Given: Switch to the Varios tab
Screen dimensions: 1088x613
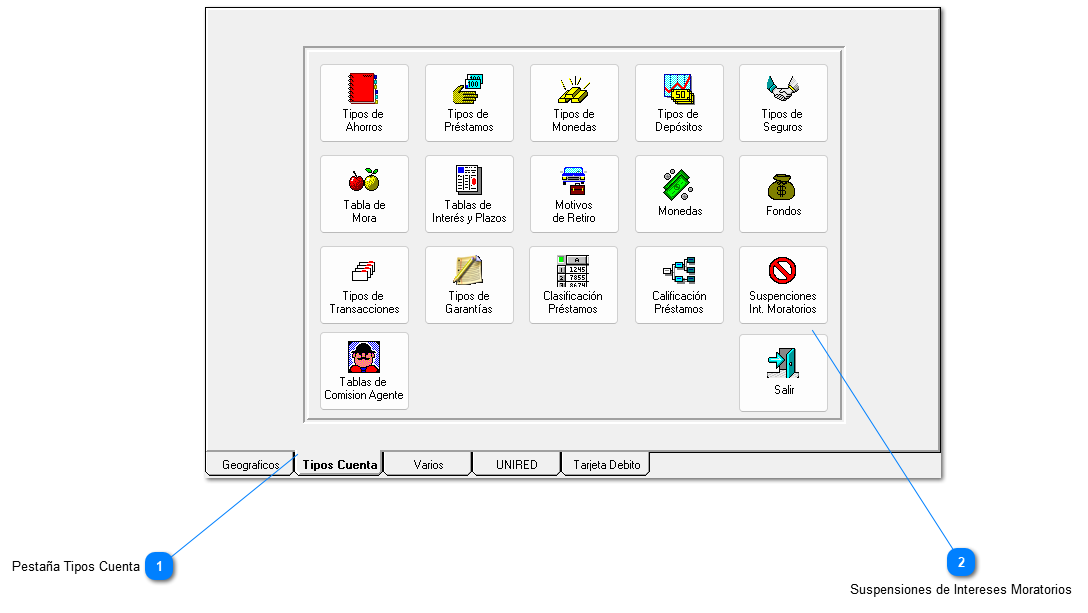Looking at the screenshot, I should point(428,465).
